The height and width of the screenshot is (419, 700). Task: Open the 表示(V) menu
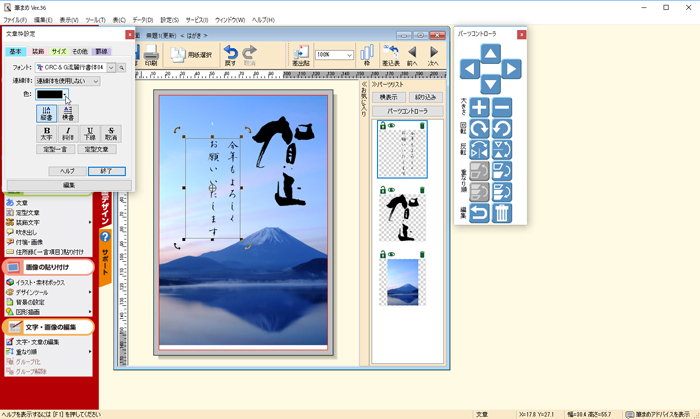69,20
